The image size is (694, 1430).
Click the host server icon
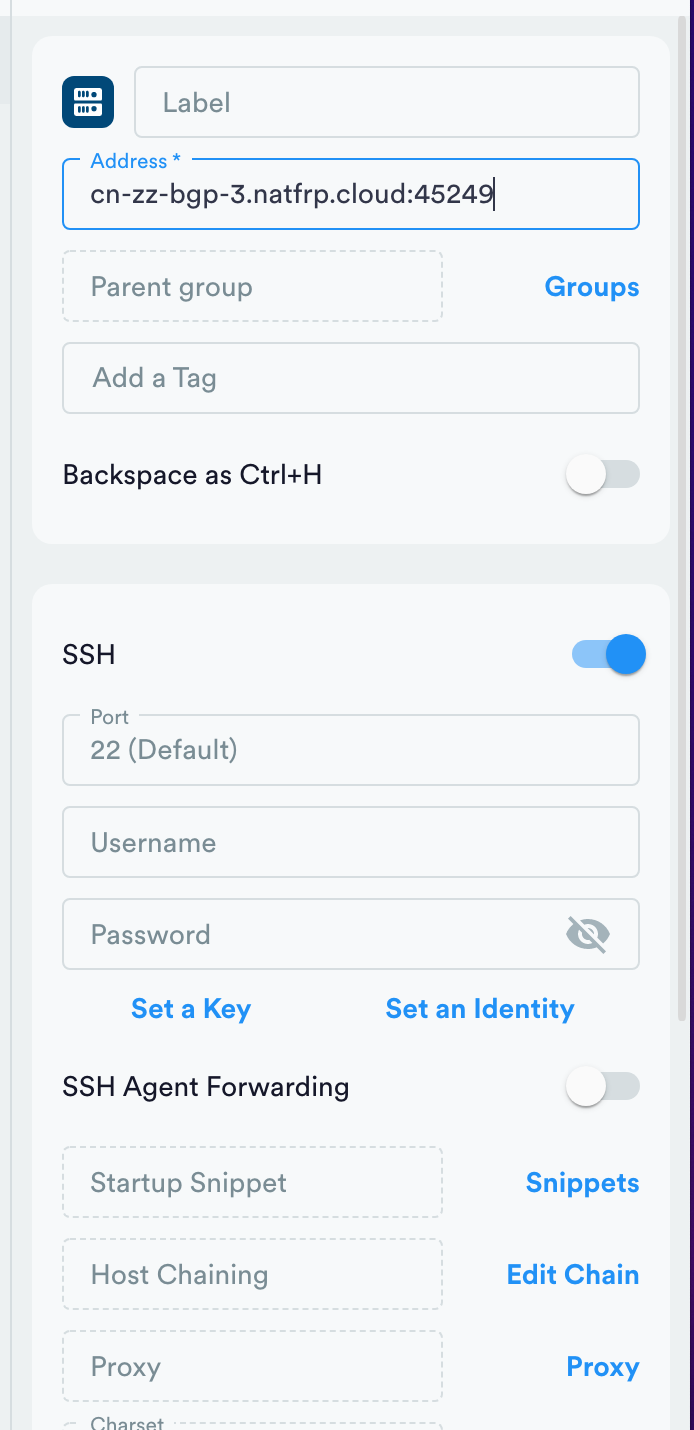click(x=87, y=101)
